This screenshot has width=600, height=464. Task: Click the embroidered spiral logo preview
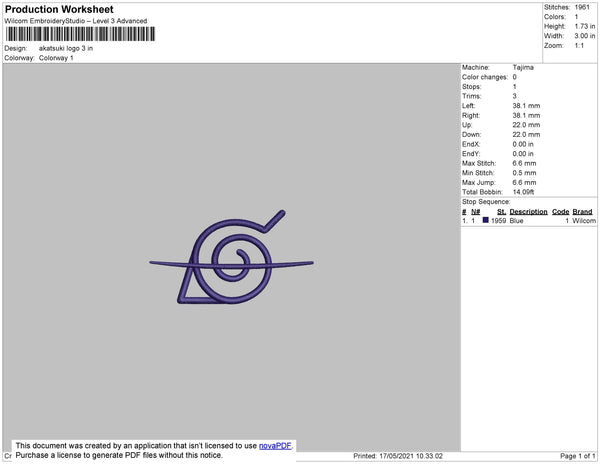tap(231, 257)
